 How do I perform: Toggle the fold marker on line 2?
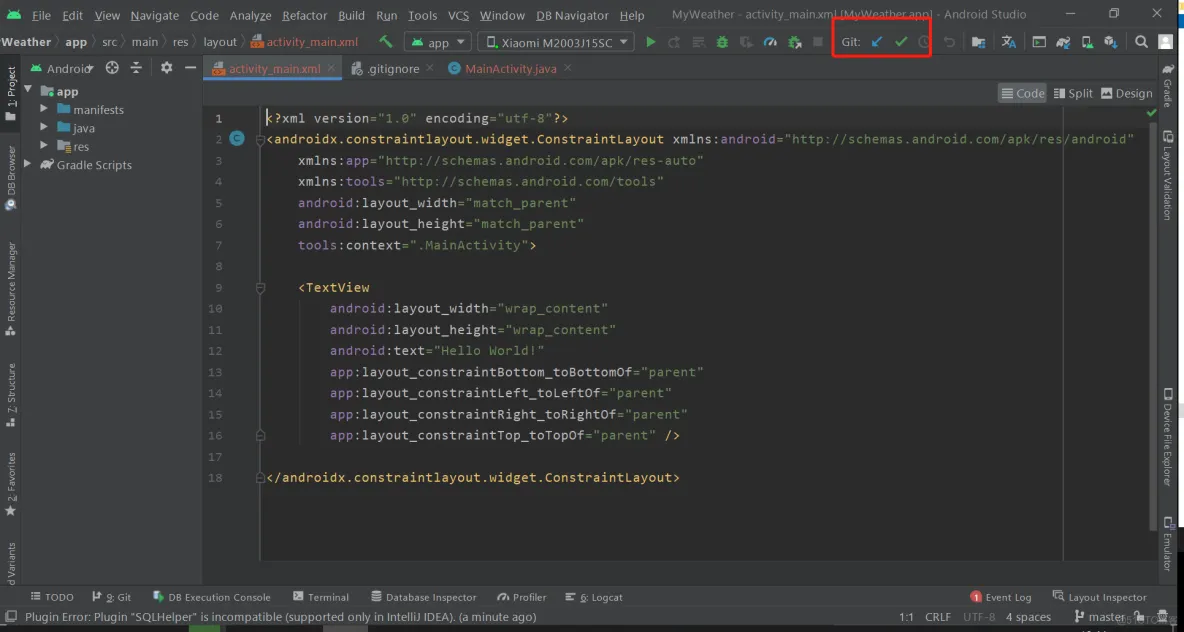[x=261, y=139]
